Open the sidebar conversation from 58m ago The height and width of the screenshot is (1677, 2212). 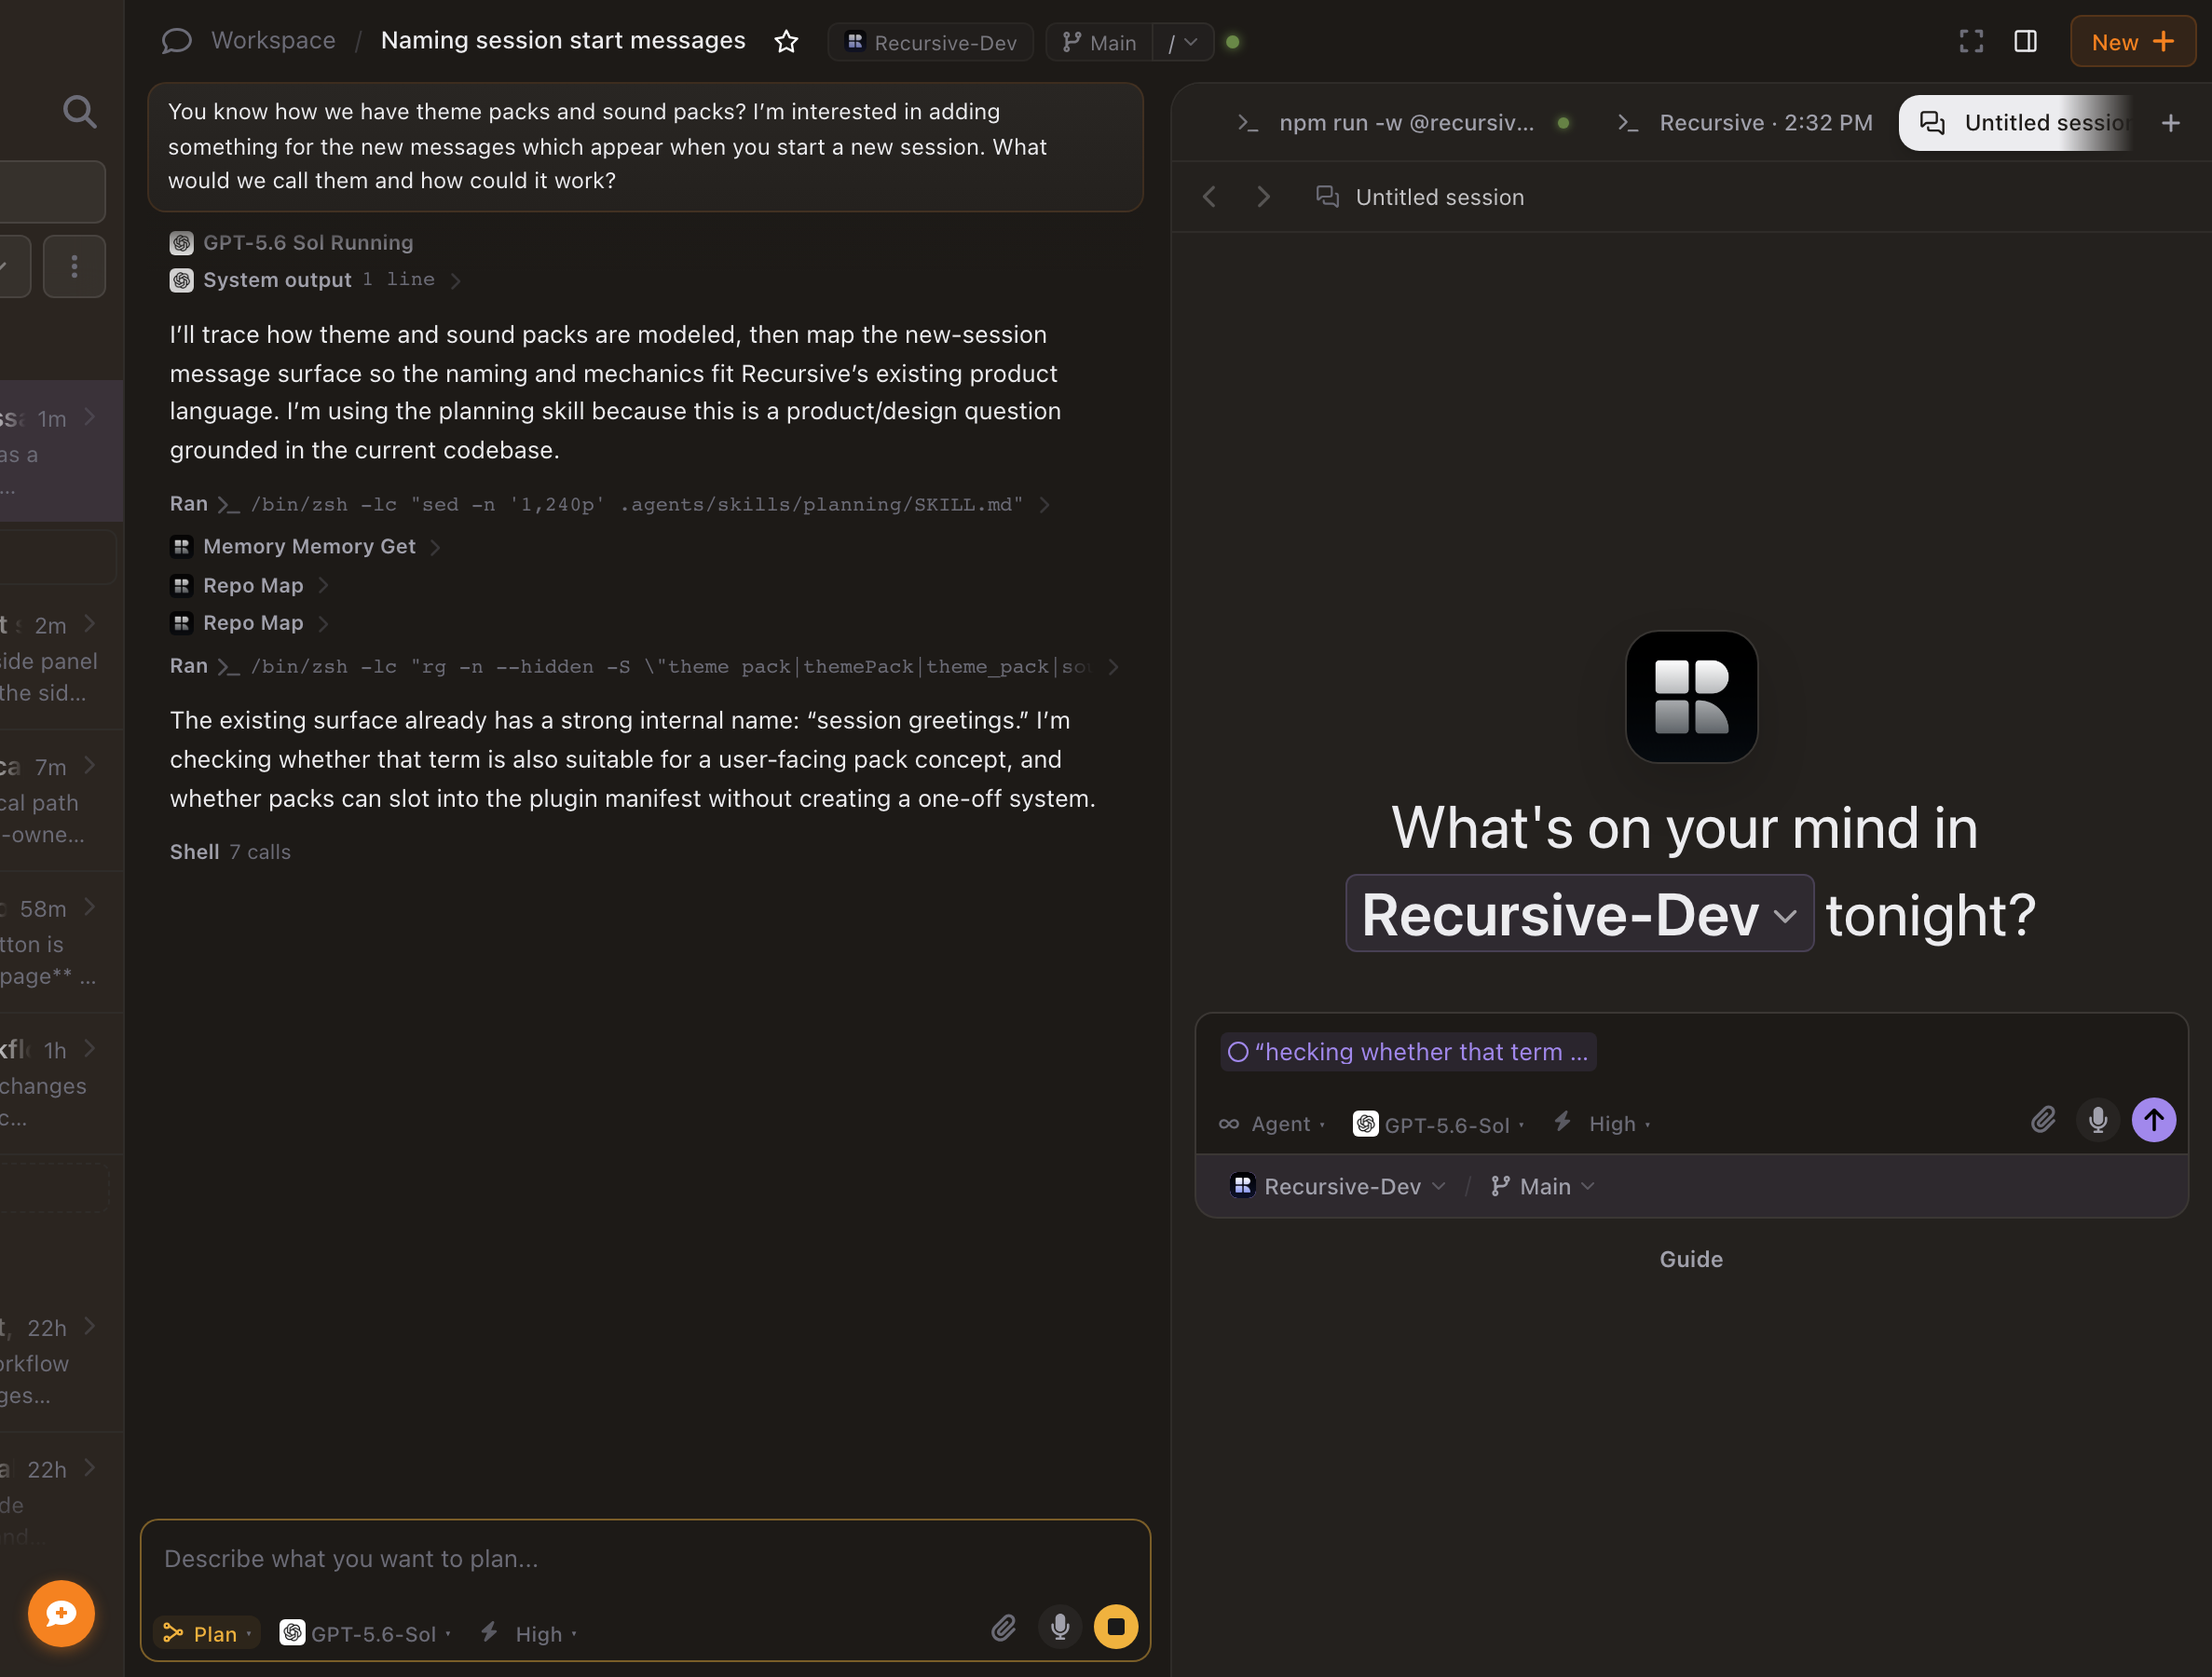click(61, 942)
